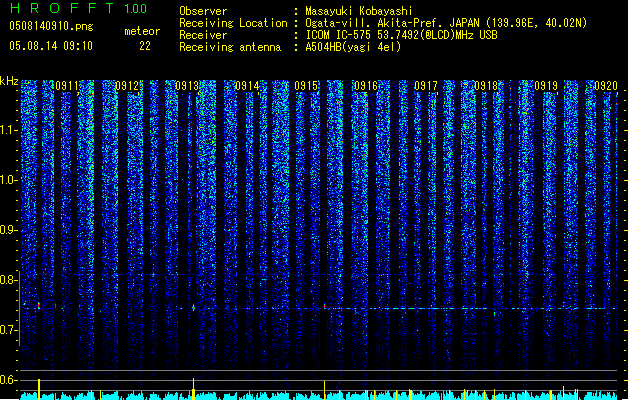Click the yellow spike after 0915
The height and width of the screenshot is (400, 629).
click(x=325, y=390)
